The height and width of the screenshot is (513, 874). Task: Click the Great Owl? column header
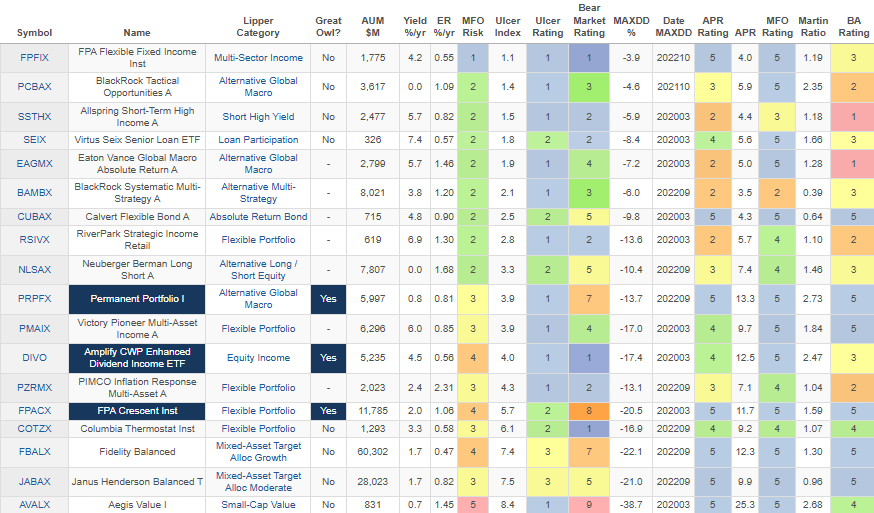[x=328, y=26]
